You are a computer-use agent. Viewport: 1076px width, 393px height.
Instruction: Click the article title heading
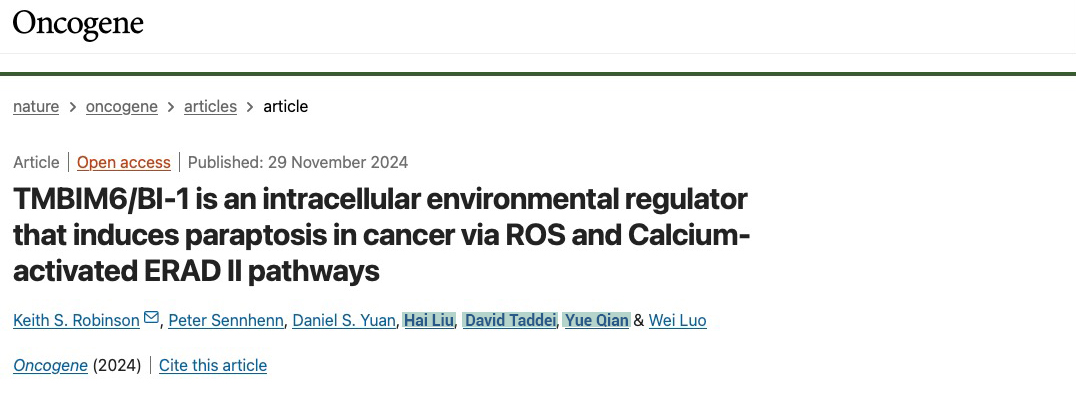click(382, 235)
